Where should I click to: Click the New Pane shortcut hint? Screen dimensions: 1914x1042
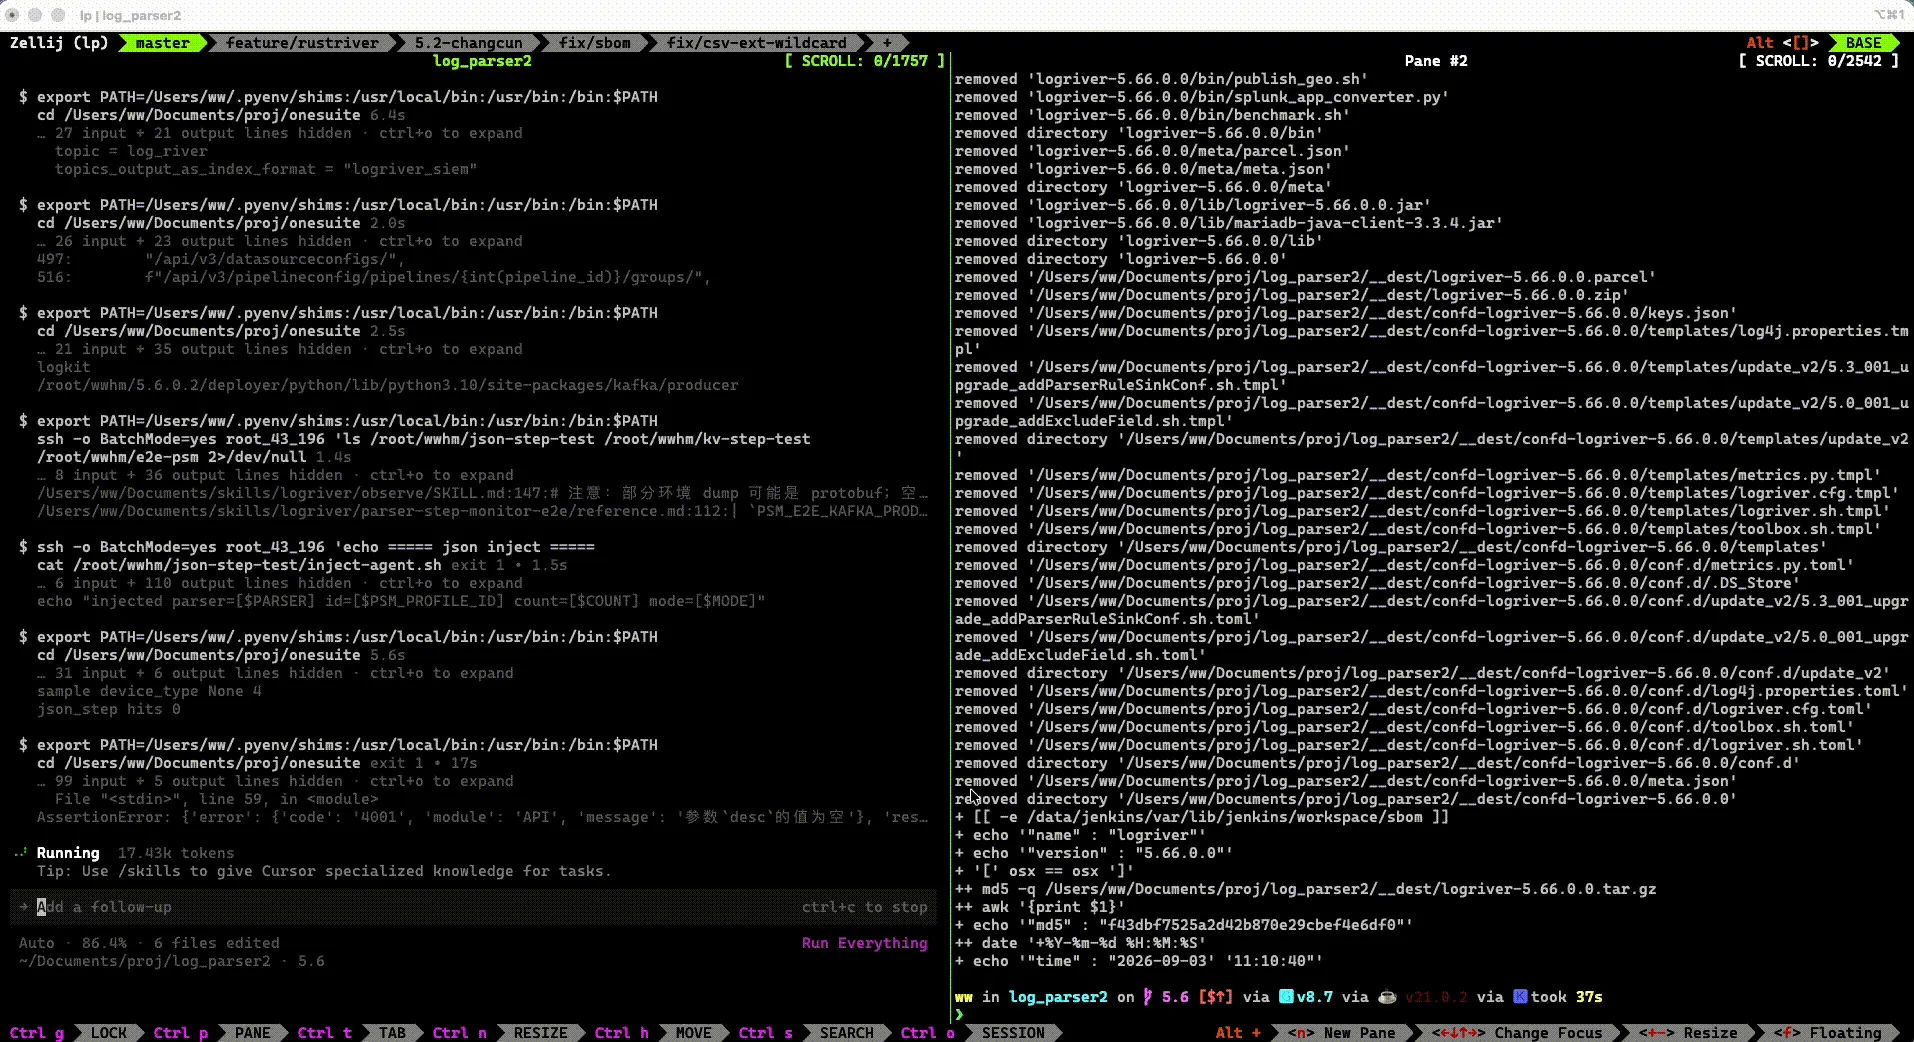(x=1341, y=1033)
